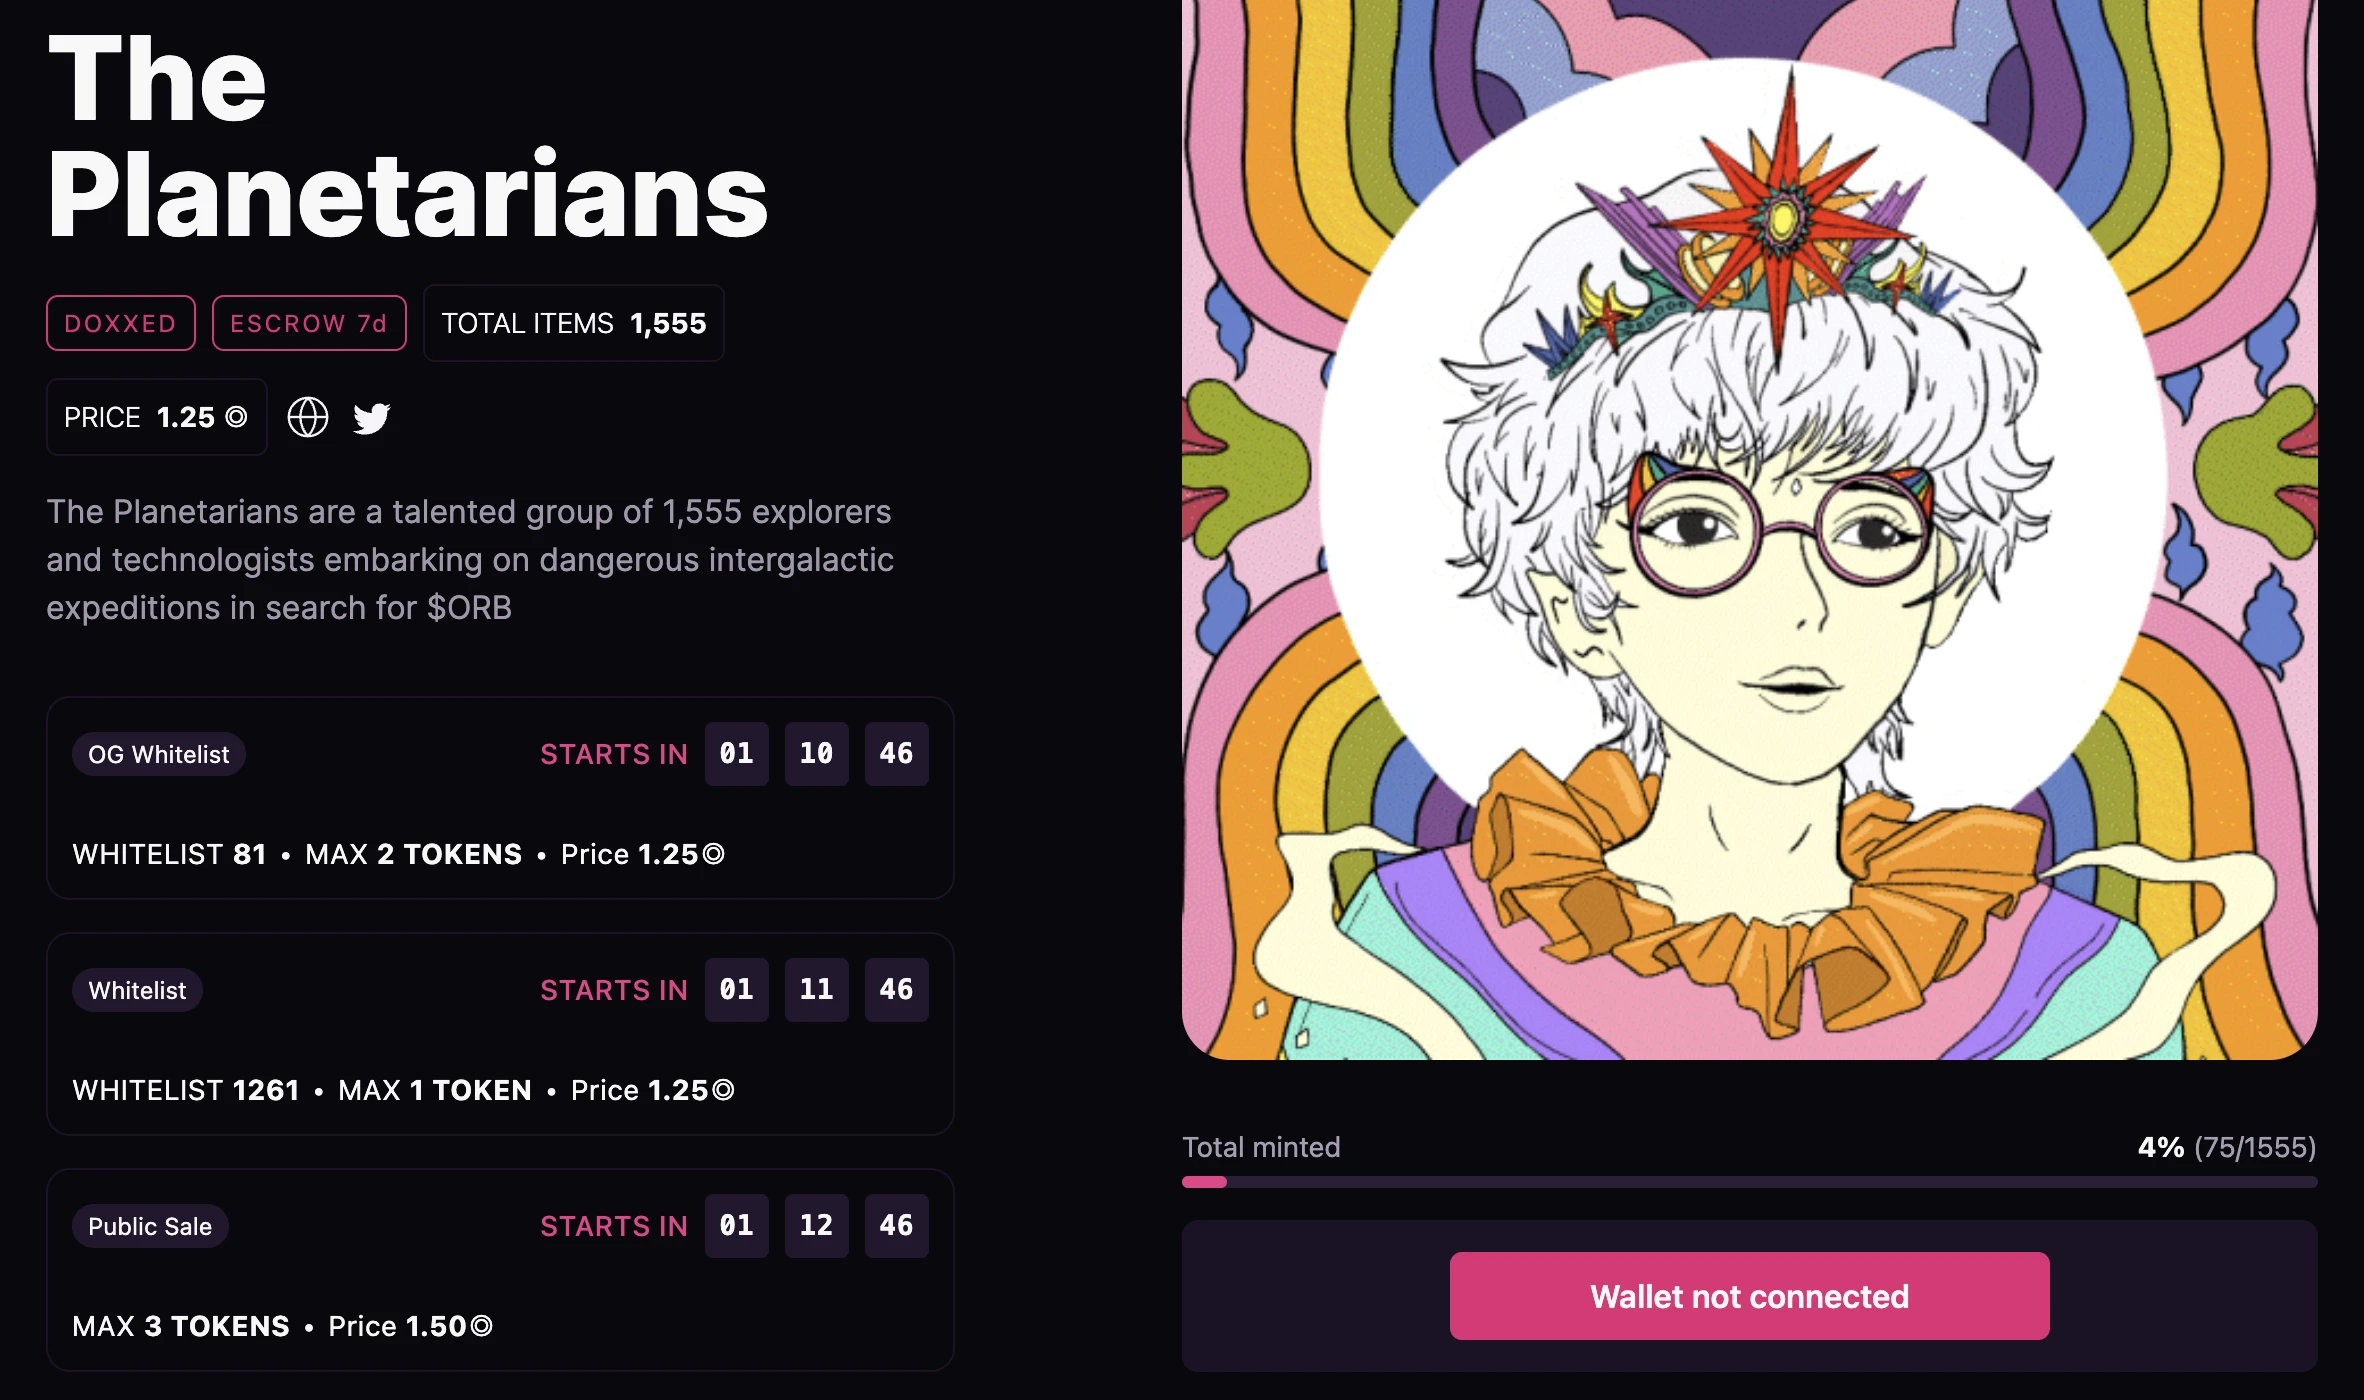This screenshot has width=2364, height=1400.
Task: Select the Public Sale phase pill
Action: click(x=150, y=1226)
